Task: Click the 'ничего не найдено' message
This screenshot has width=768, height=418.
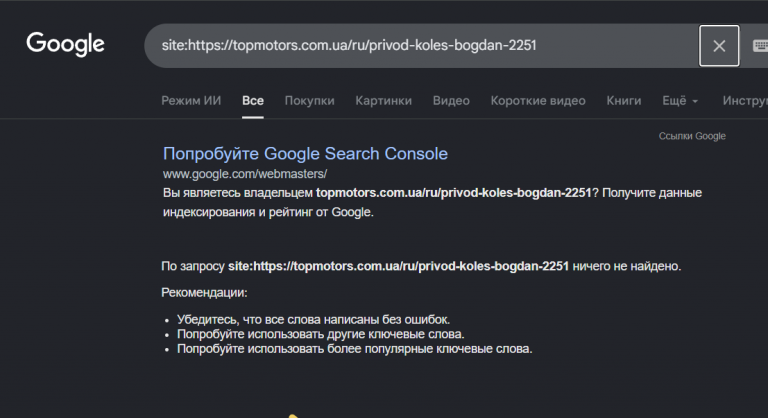Action: 626,266
